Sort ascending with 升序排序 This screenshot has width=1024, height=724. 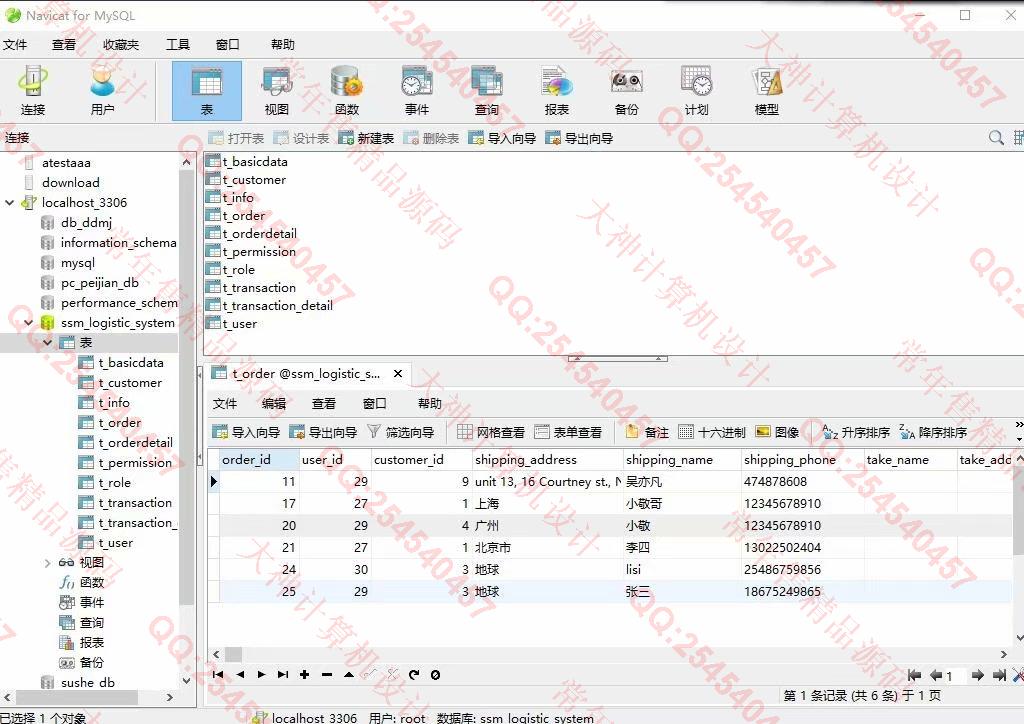856,432
